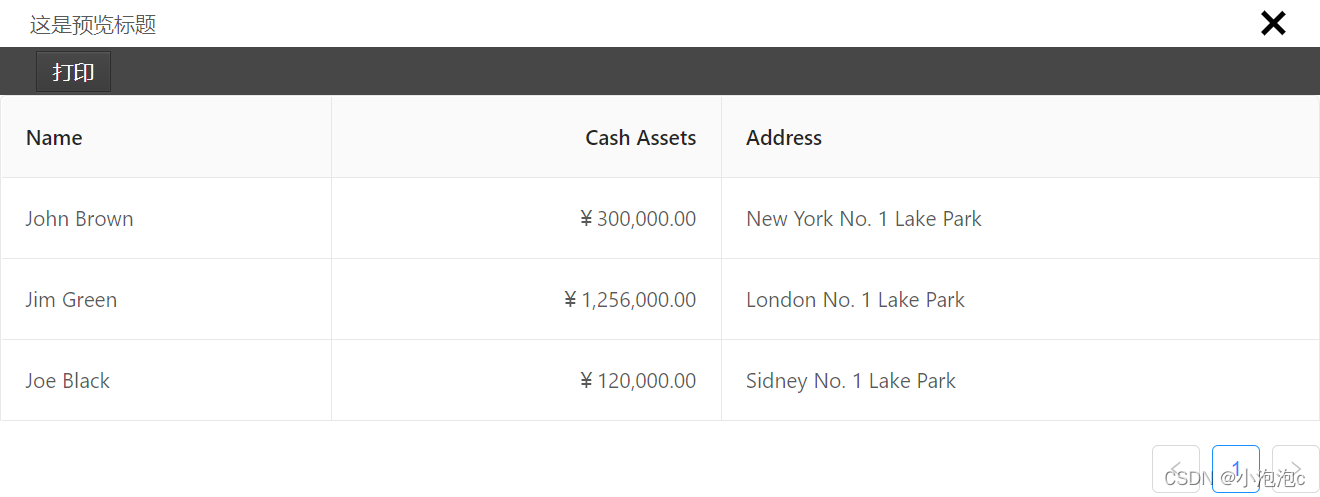Select the Joe Black name cell
The image size is (1320, 497).
click(x=166, y=381)
